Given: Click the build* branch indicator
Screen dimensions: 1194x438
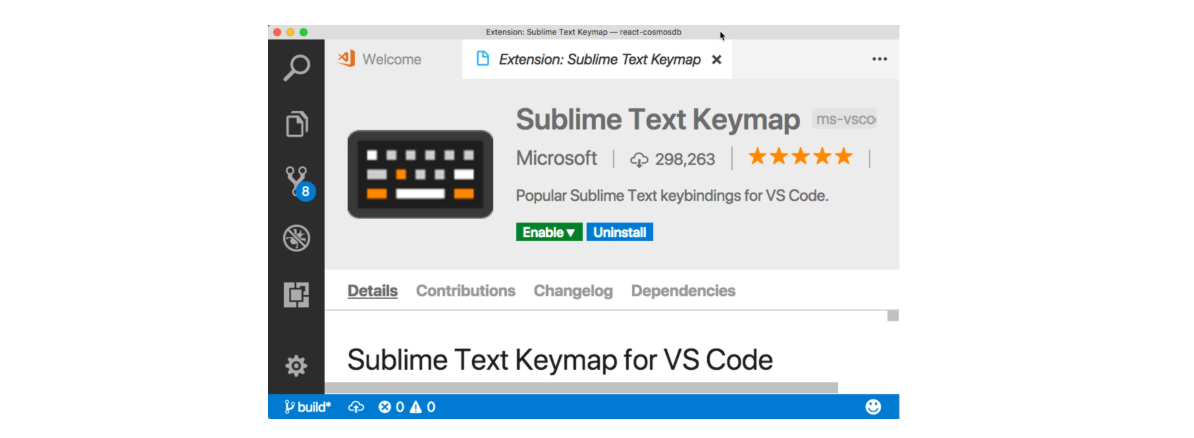Looking at the screenshot, I should coord(308,407).
